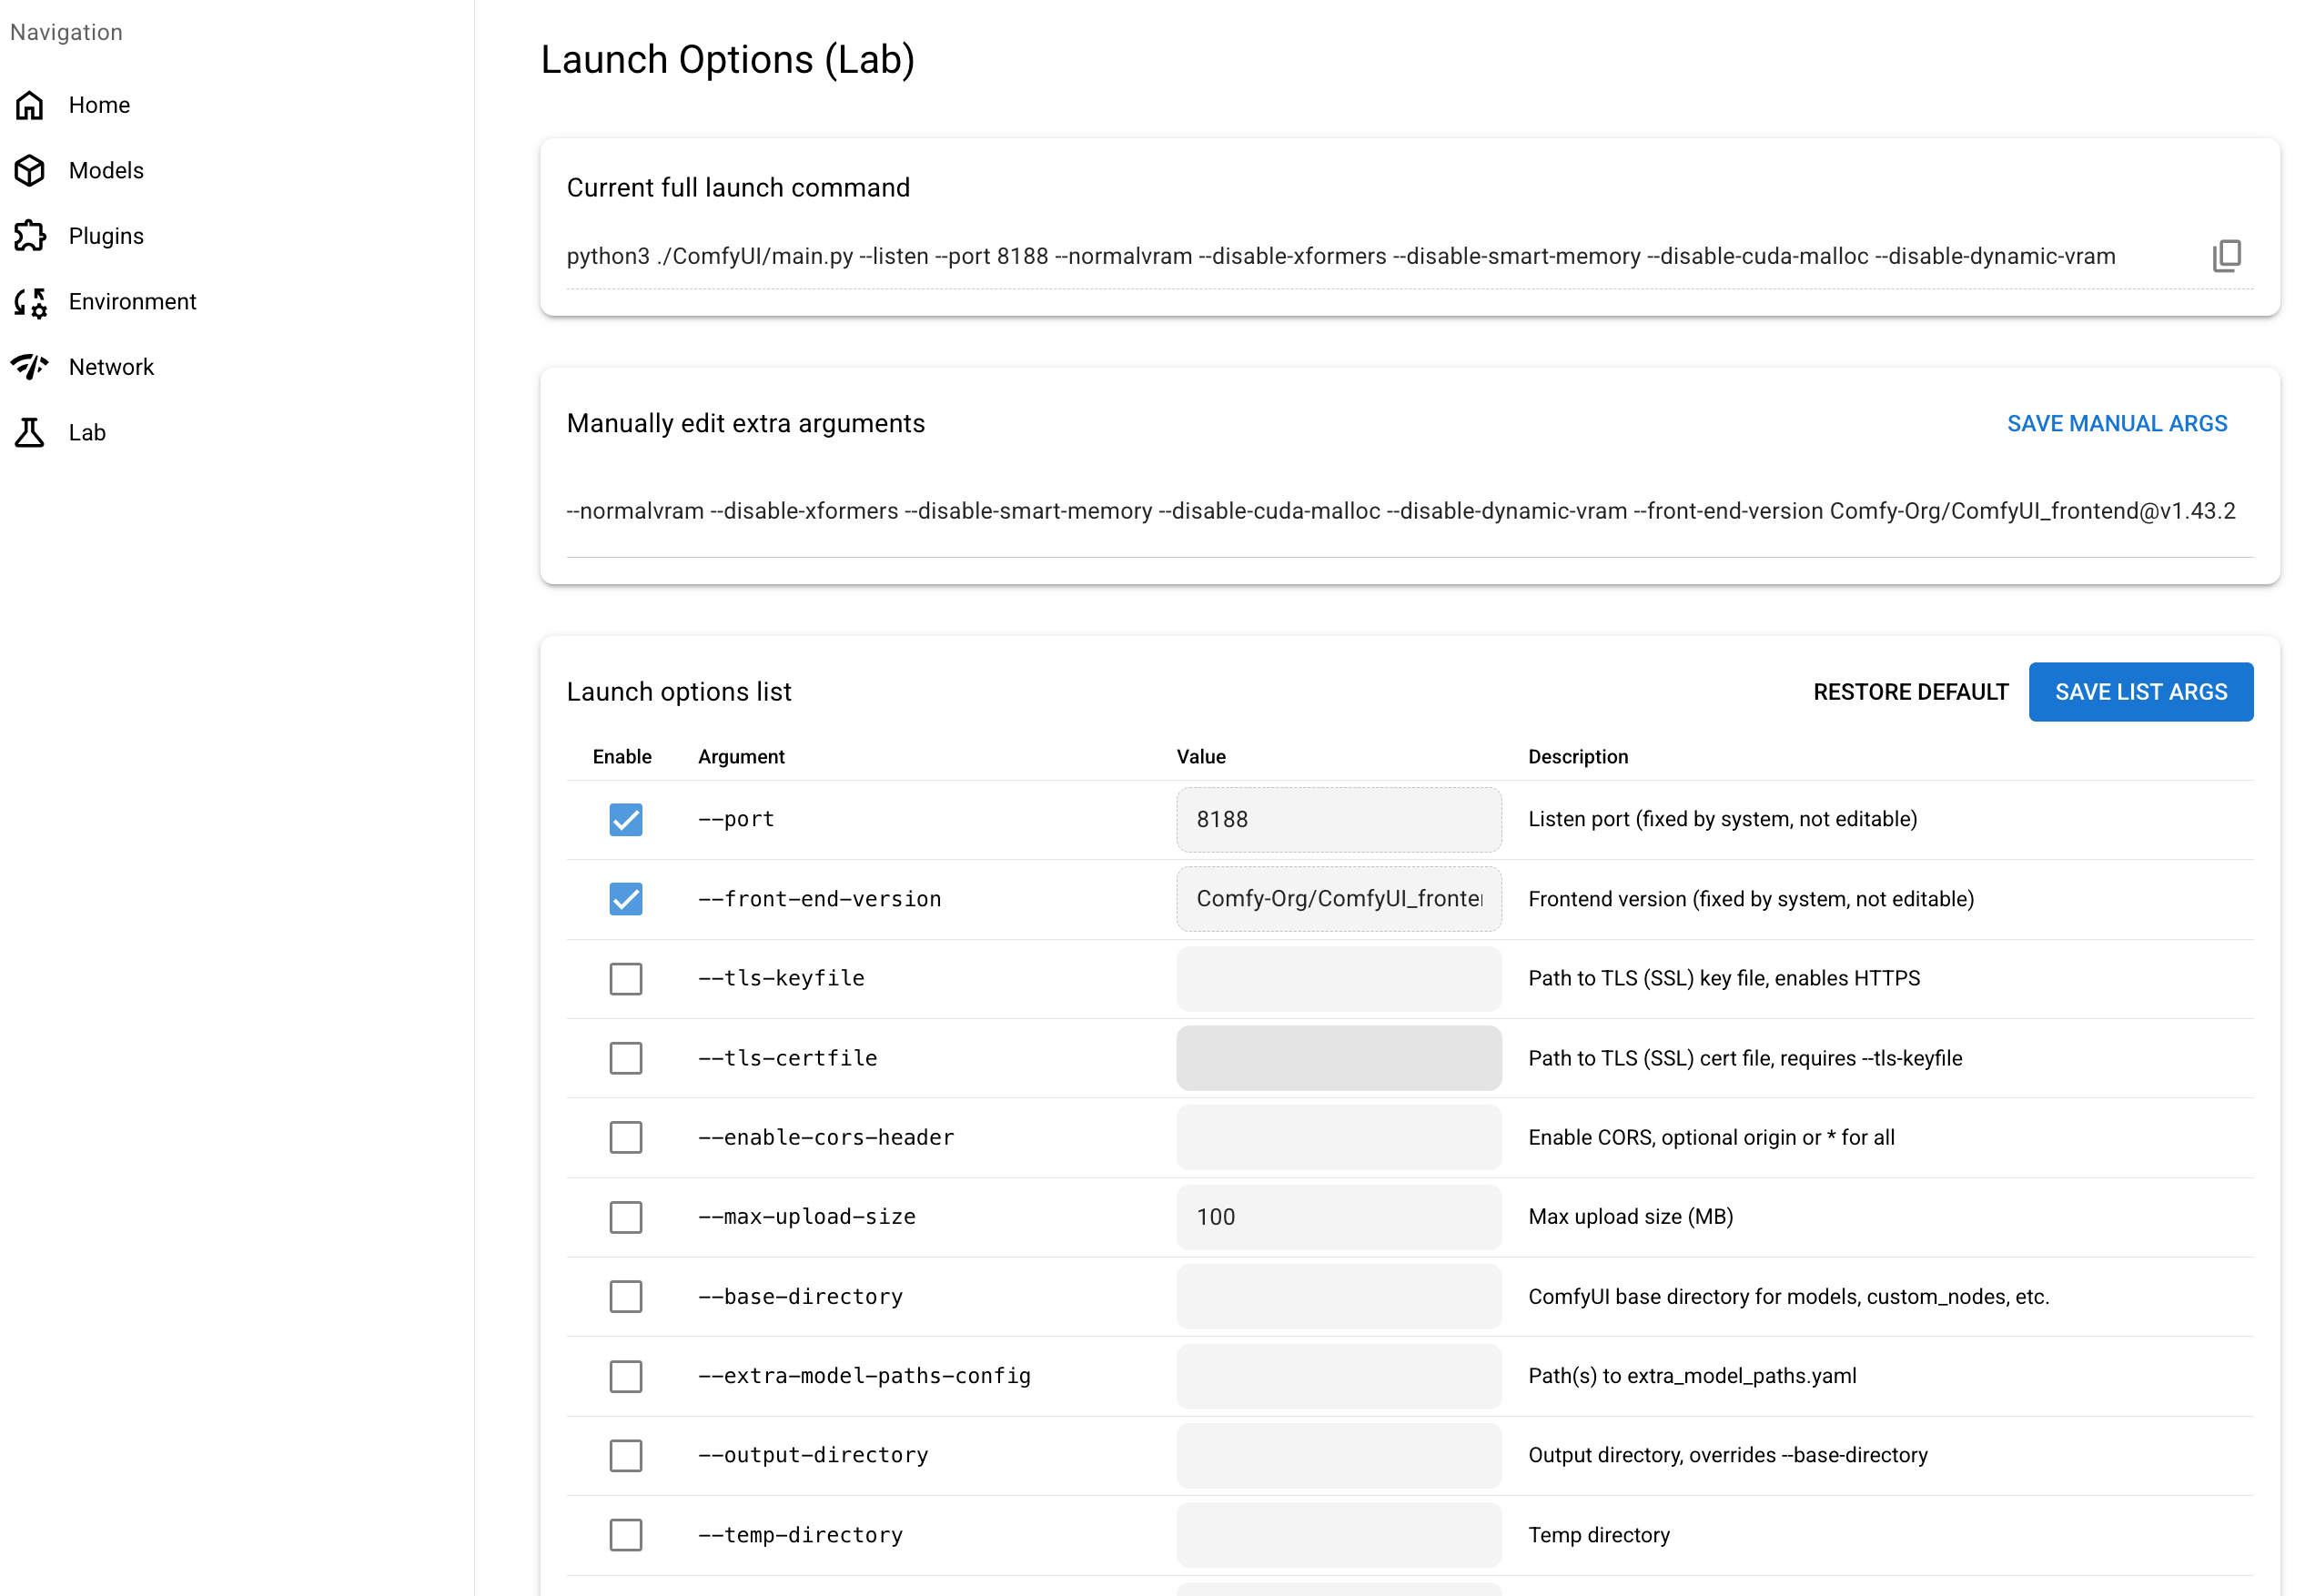Viewport: 2315px width, 1596px height.
Task: Click the --max-upload-size value field
Action: (1338, 1218)
